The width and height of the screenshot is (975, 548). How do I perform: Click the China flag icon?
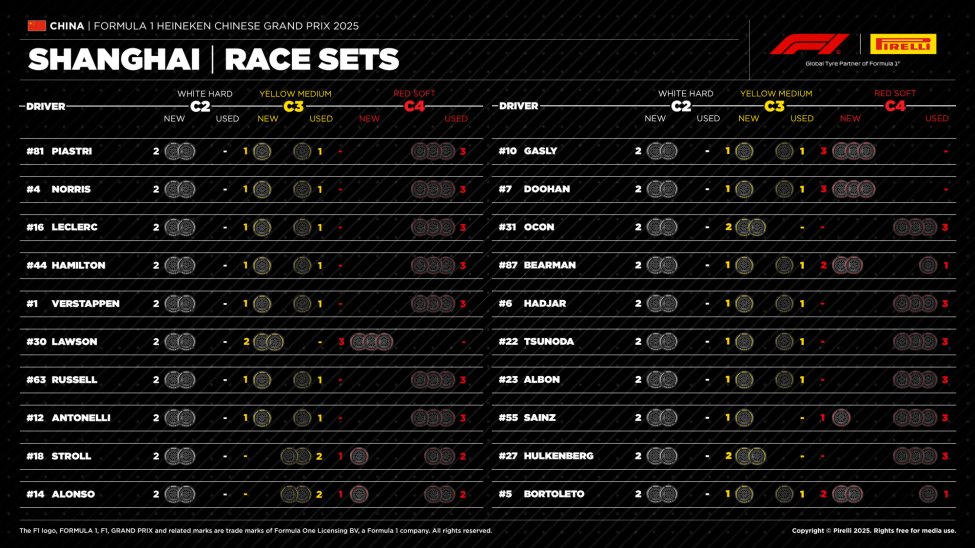37,25
